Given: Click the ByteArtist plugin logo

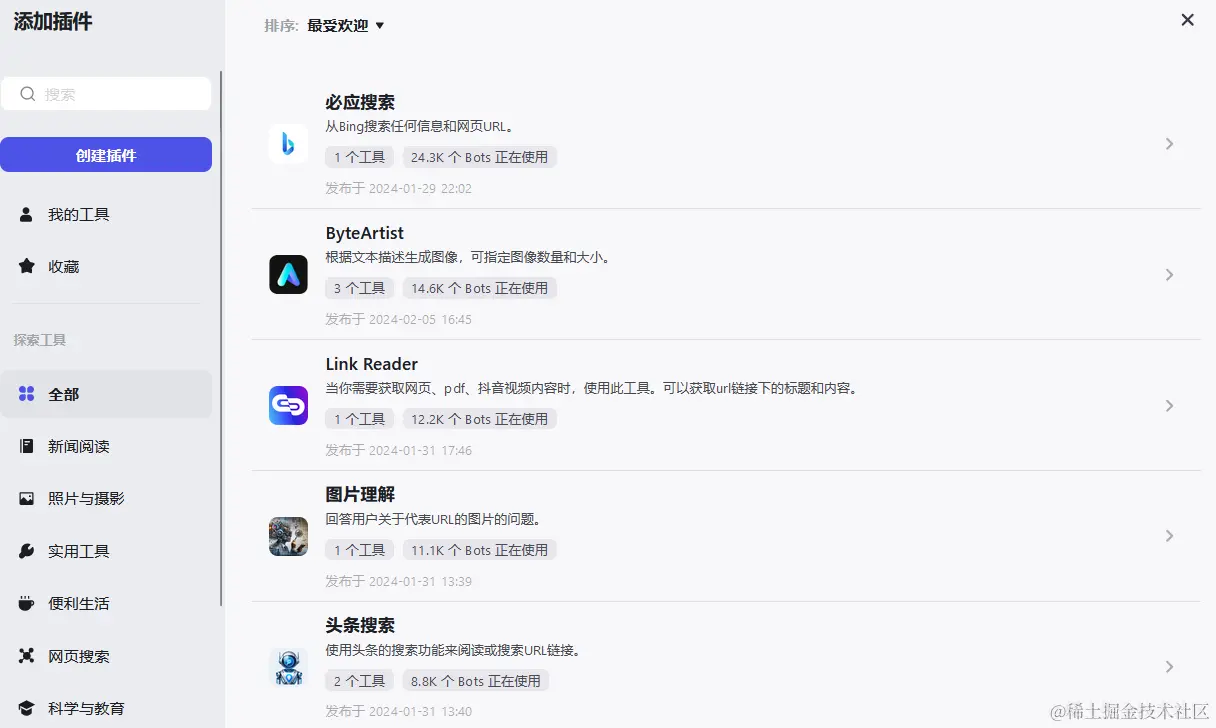Looking at the screenshot, I should (x=288, y=274).
